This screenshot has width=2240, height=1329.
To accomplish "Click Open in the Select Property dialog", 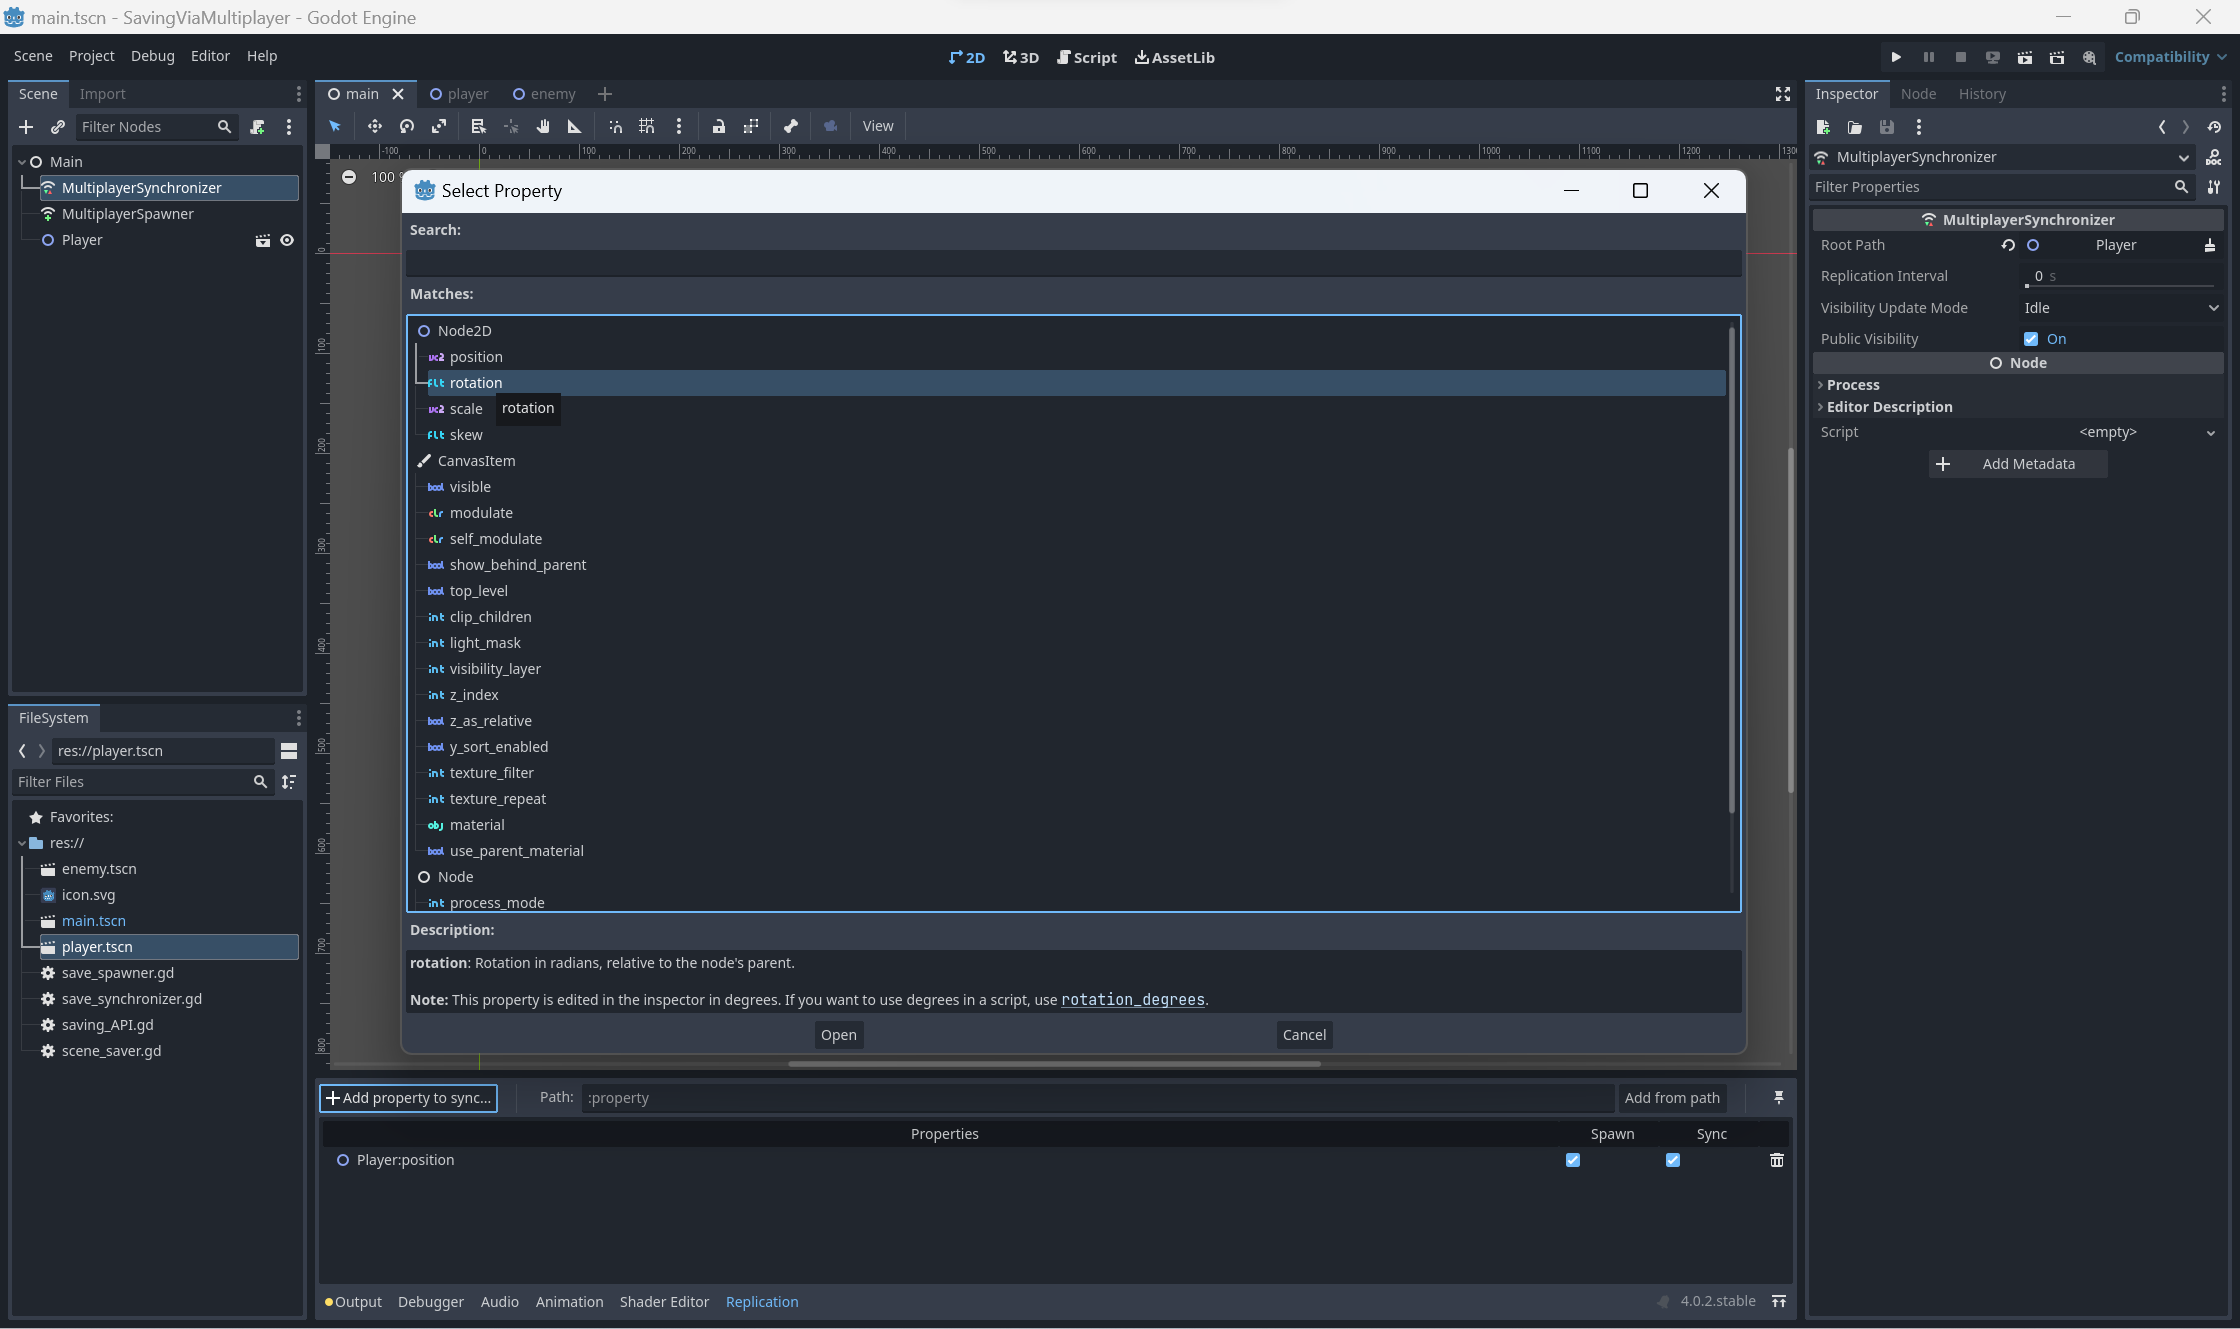I will coord(838,1035).
